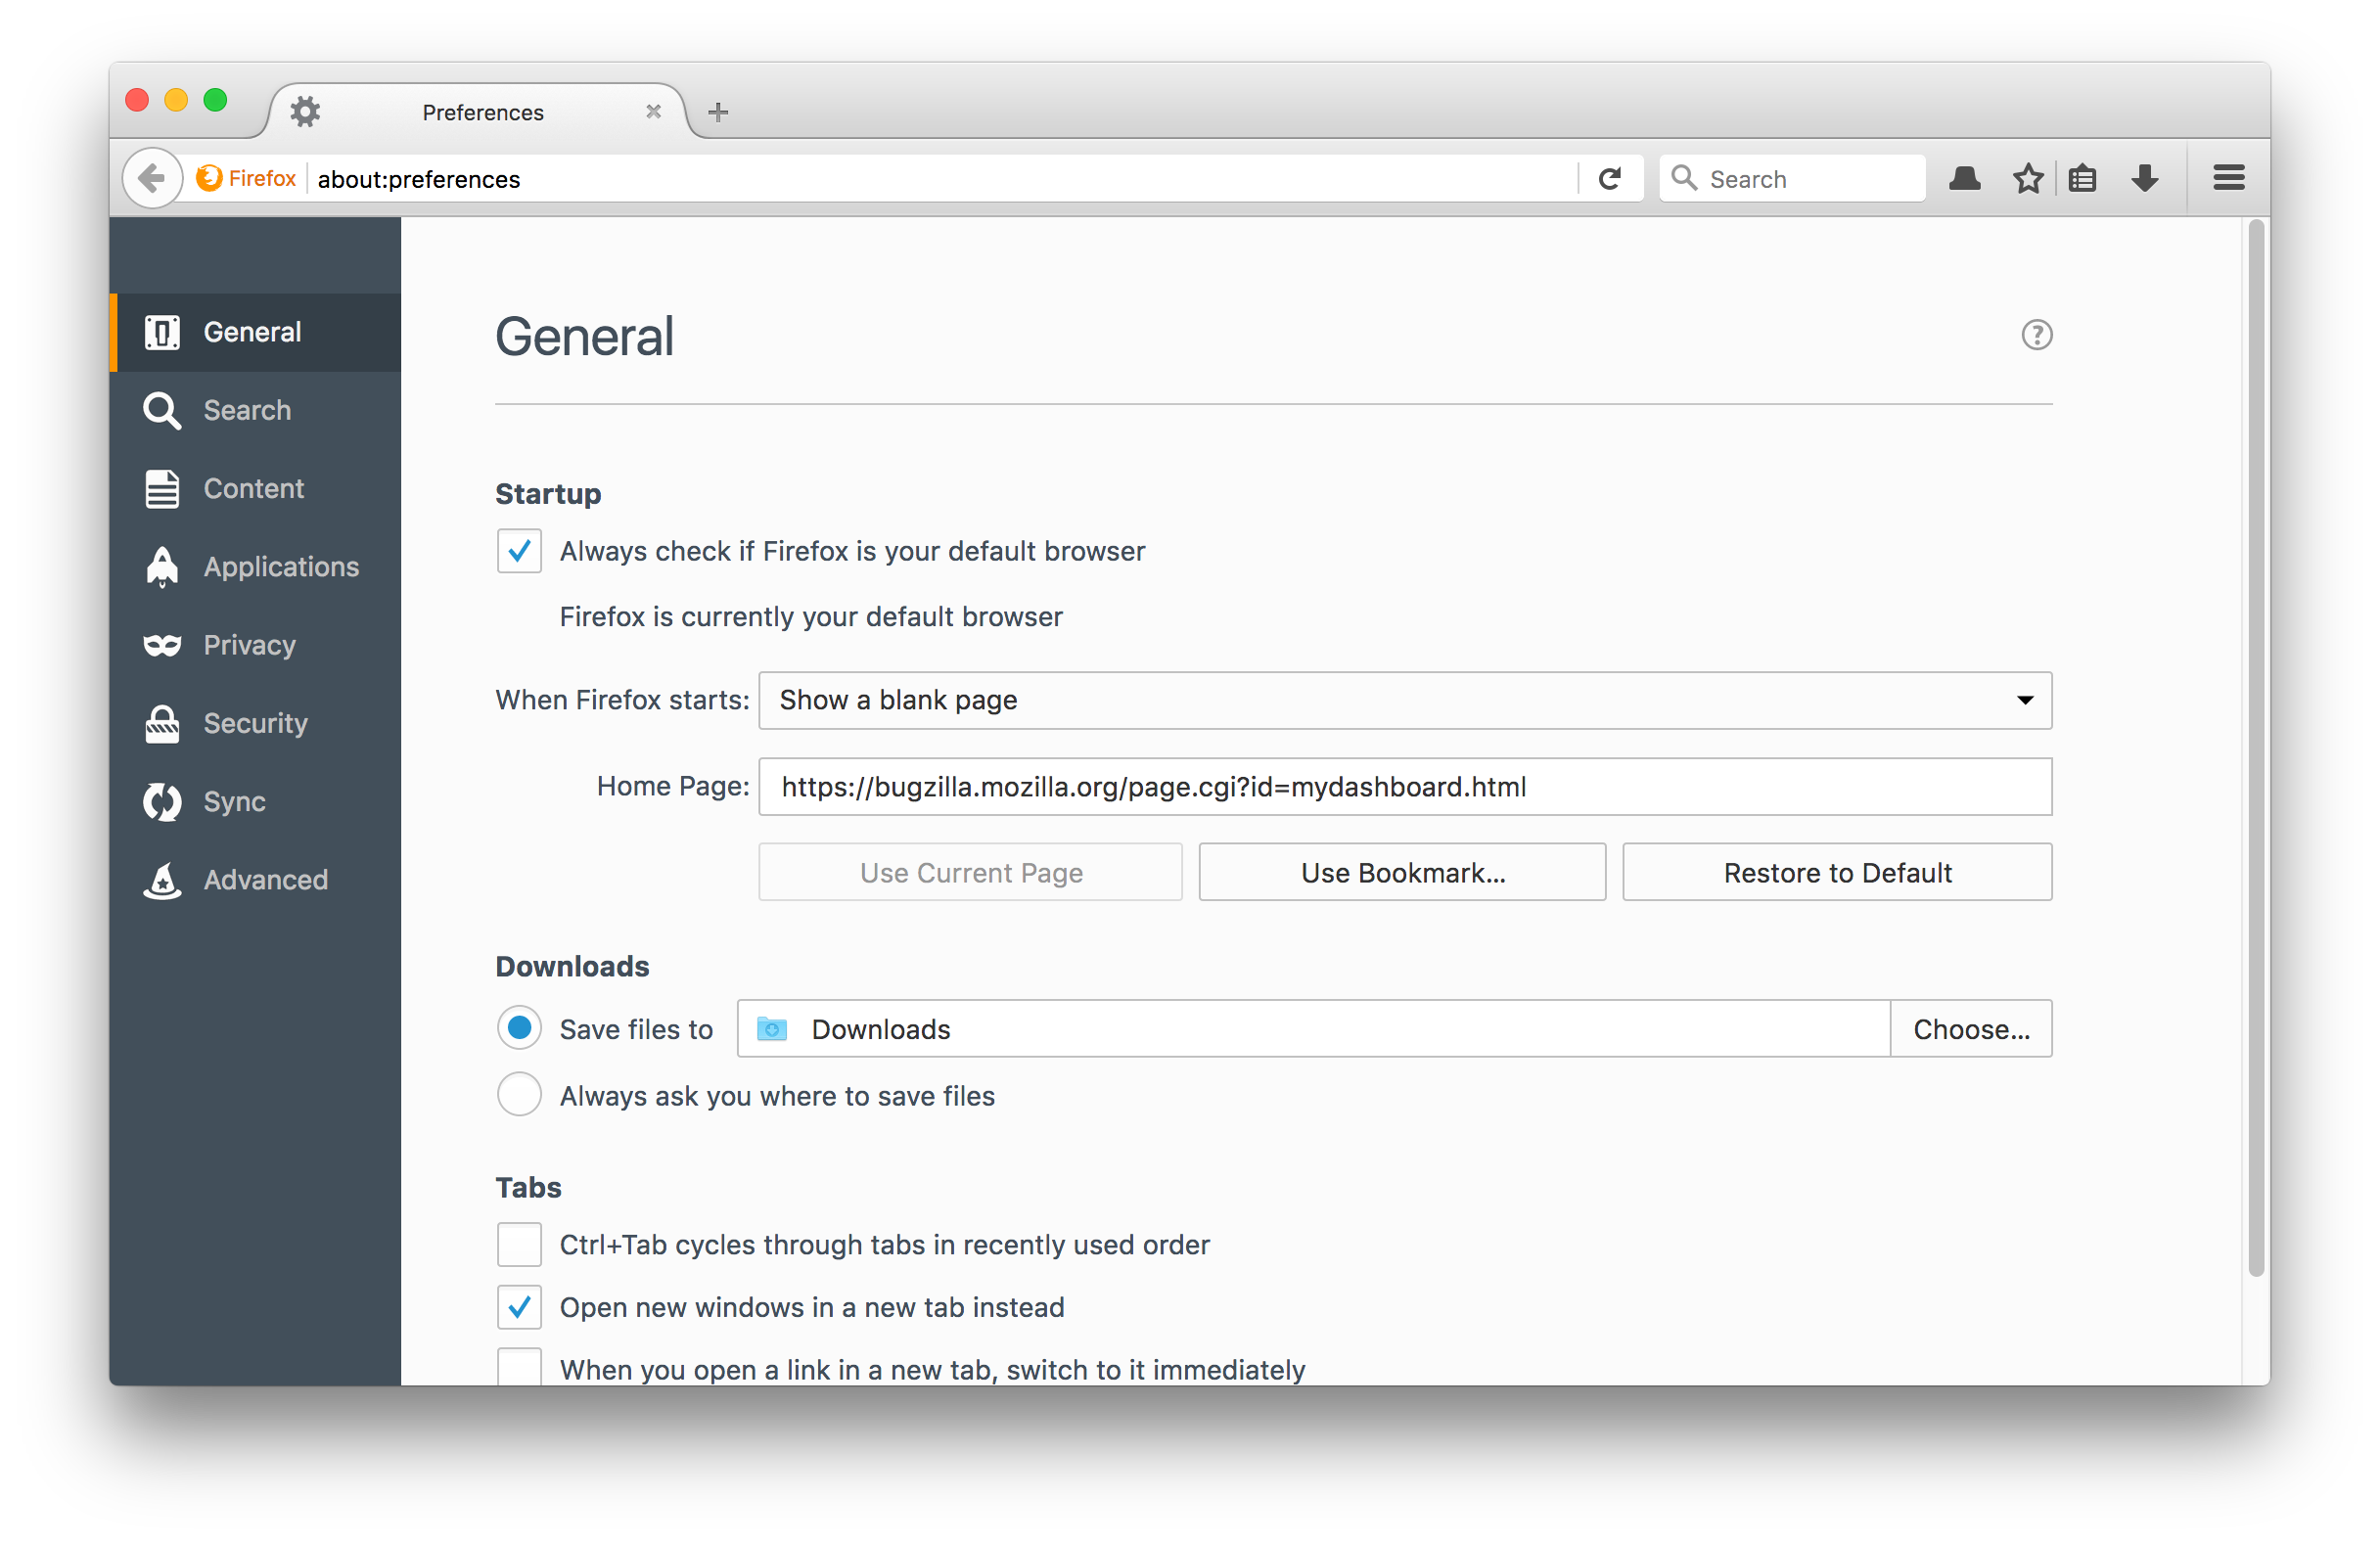Select Always ask you where to save files
This screenshot has width=2380, height=1542.
click(519, 1095)
